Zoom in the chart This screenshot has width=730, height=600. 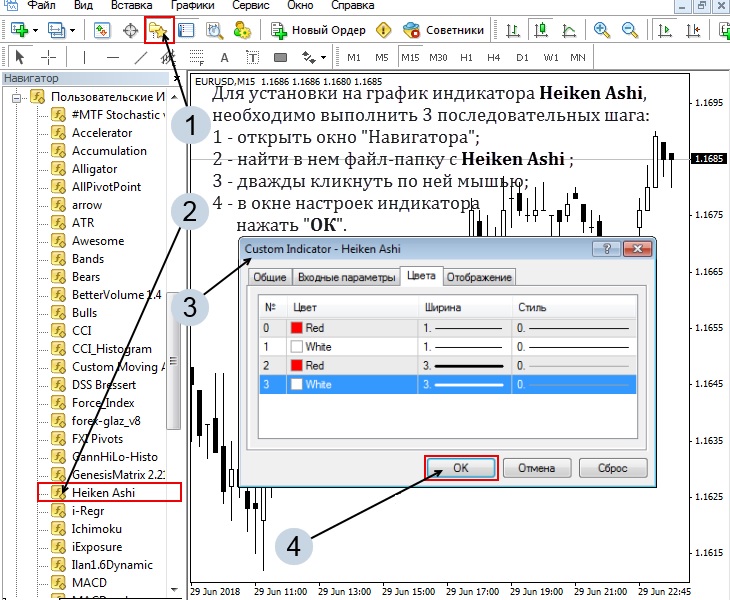pyautogui.click(x=602, y=30)
